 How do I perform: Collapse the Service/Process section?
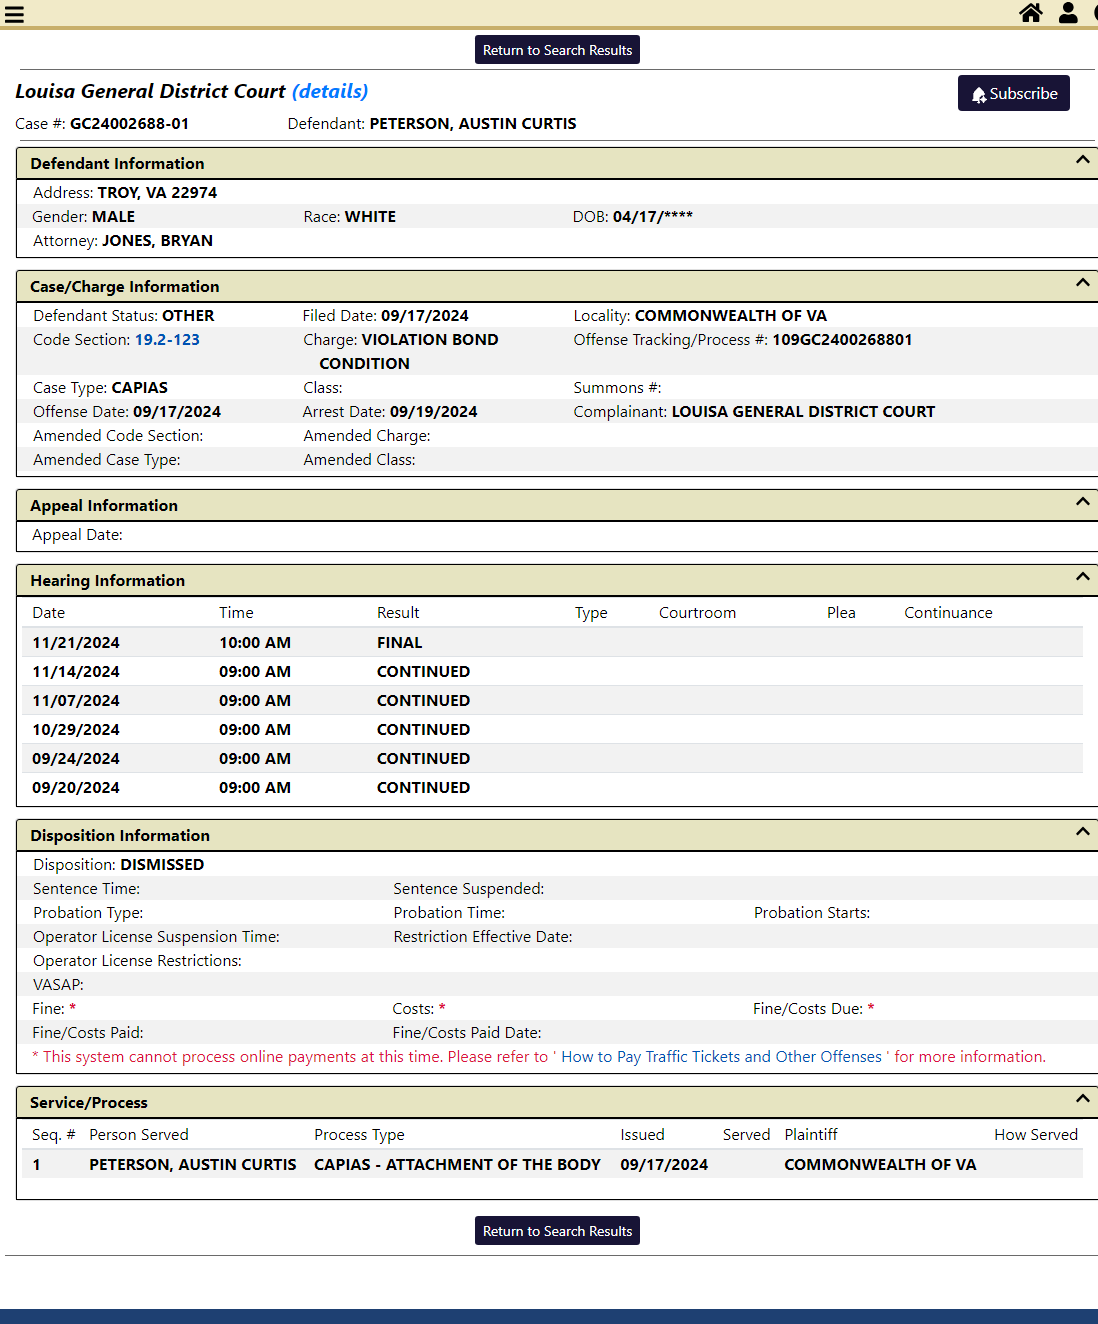[1082, 1099]
